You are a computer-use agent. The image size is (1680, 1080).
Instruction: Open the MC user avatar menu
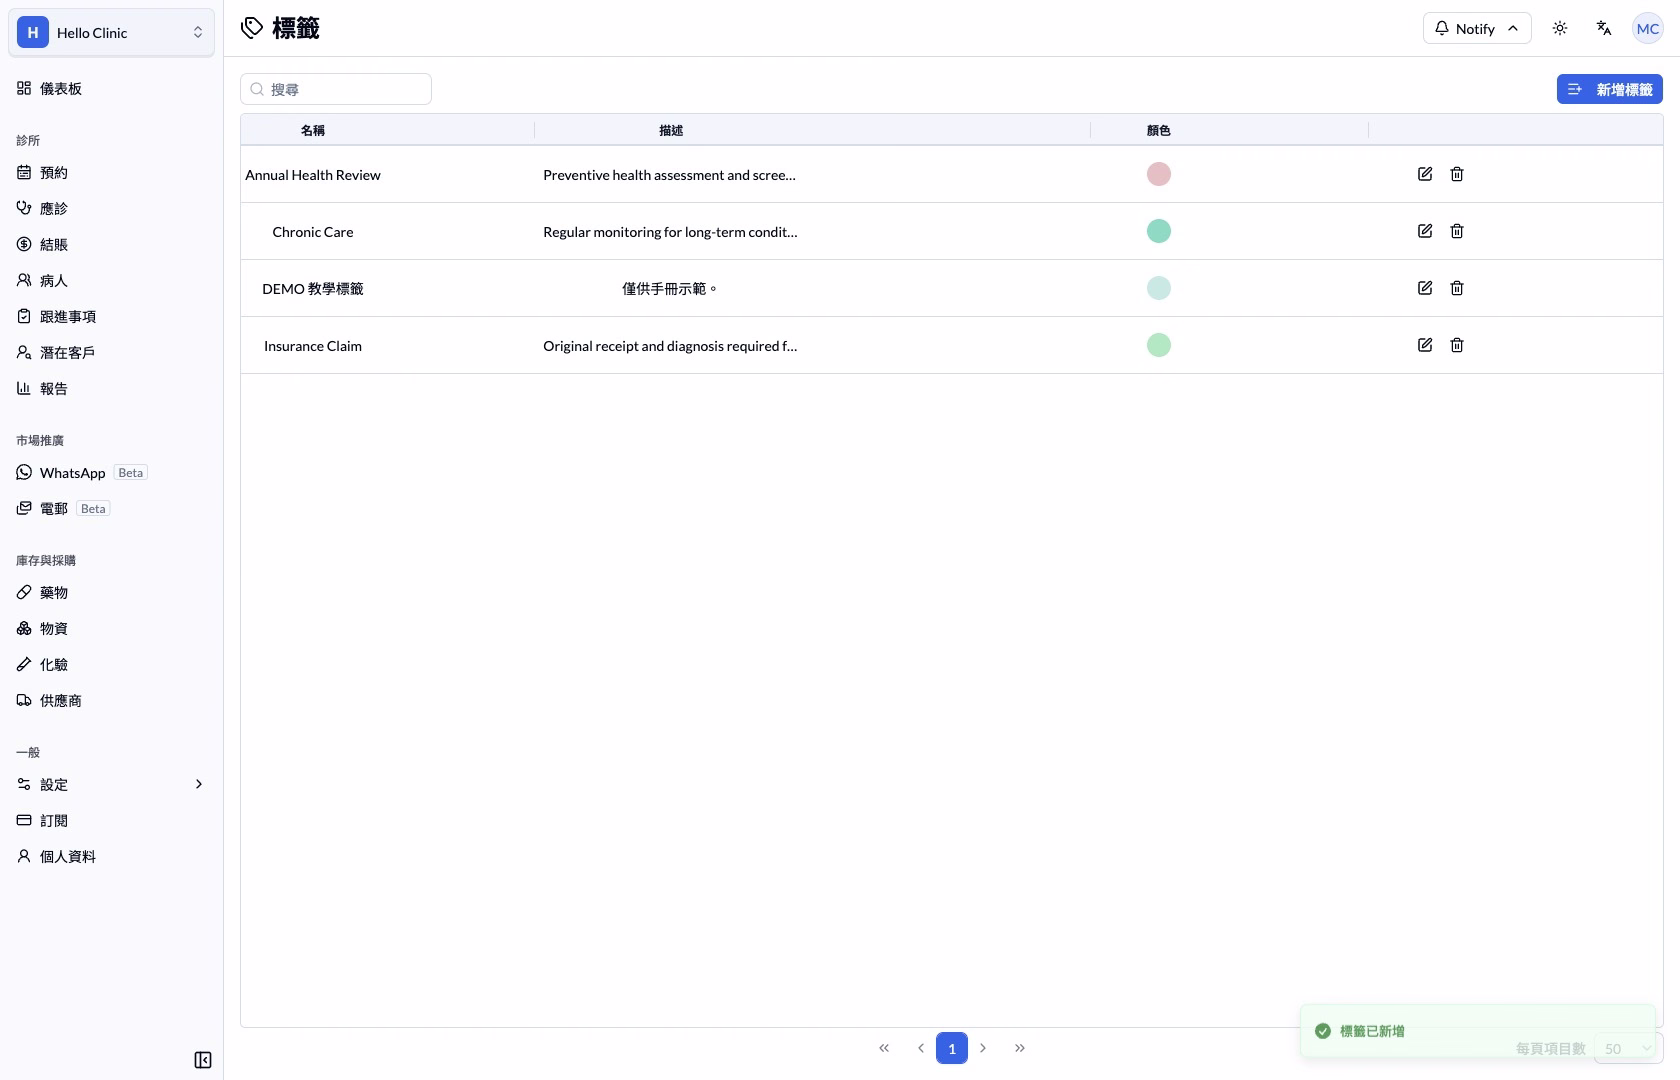tap(1648, 28)
